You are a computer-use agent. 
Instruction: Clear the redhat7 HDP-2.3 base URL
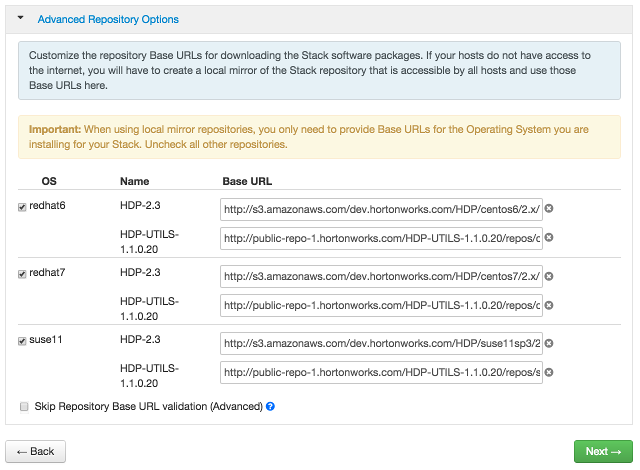[549, 276]
